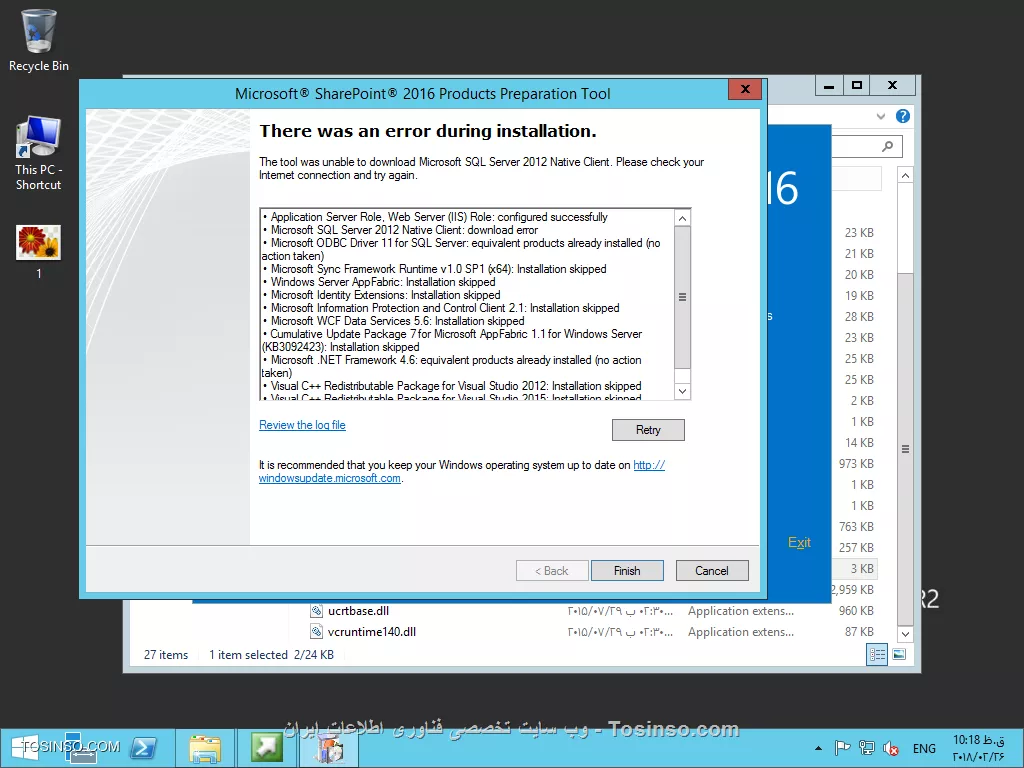Open Action Center flag icon
The image size is (1024, 768).
point(842,748)
